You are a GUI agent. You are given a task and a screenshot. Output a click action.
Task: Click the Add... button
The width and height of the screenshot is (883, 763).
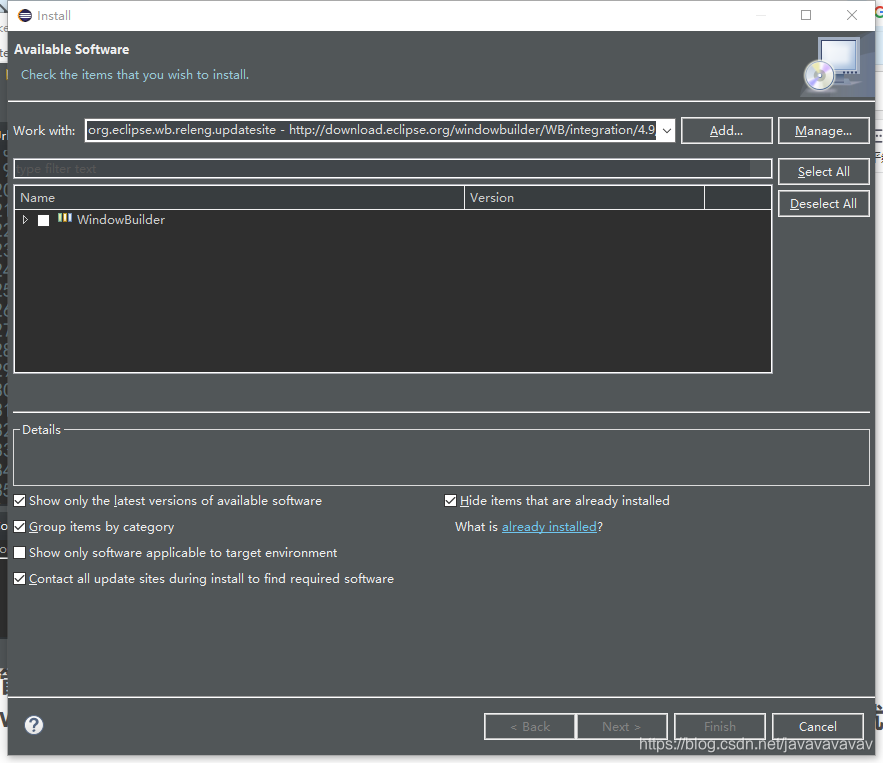(726, 131)
